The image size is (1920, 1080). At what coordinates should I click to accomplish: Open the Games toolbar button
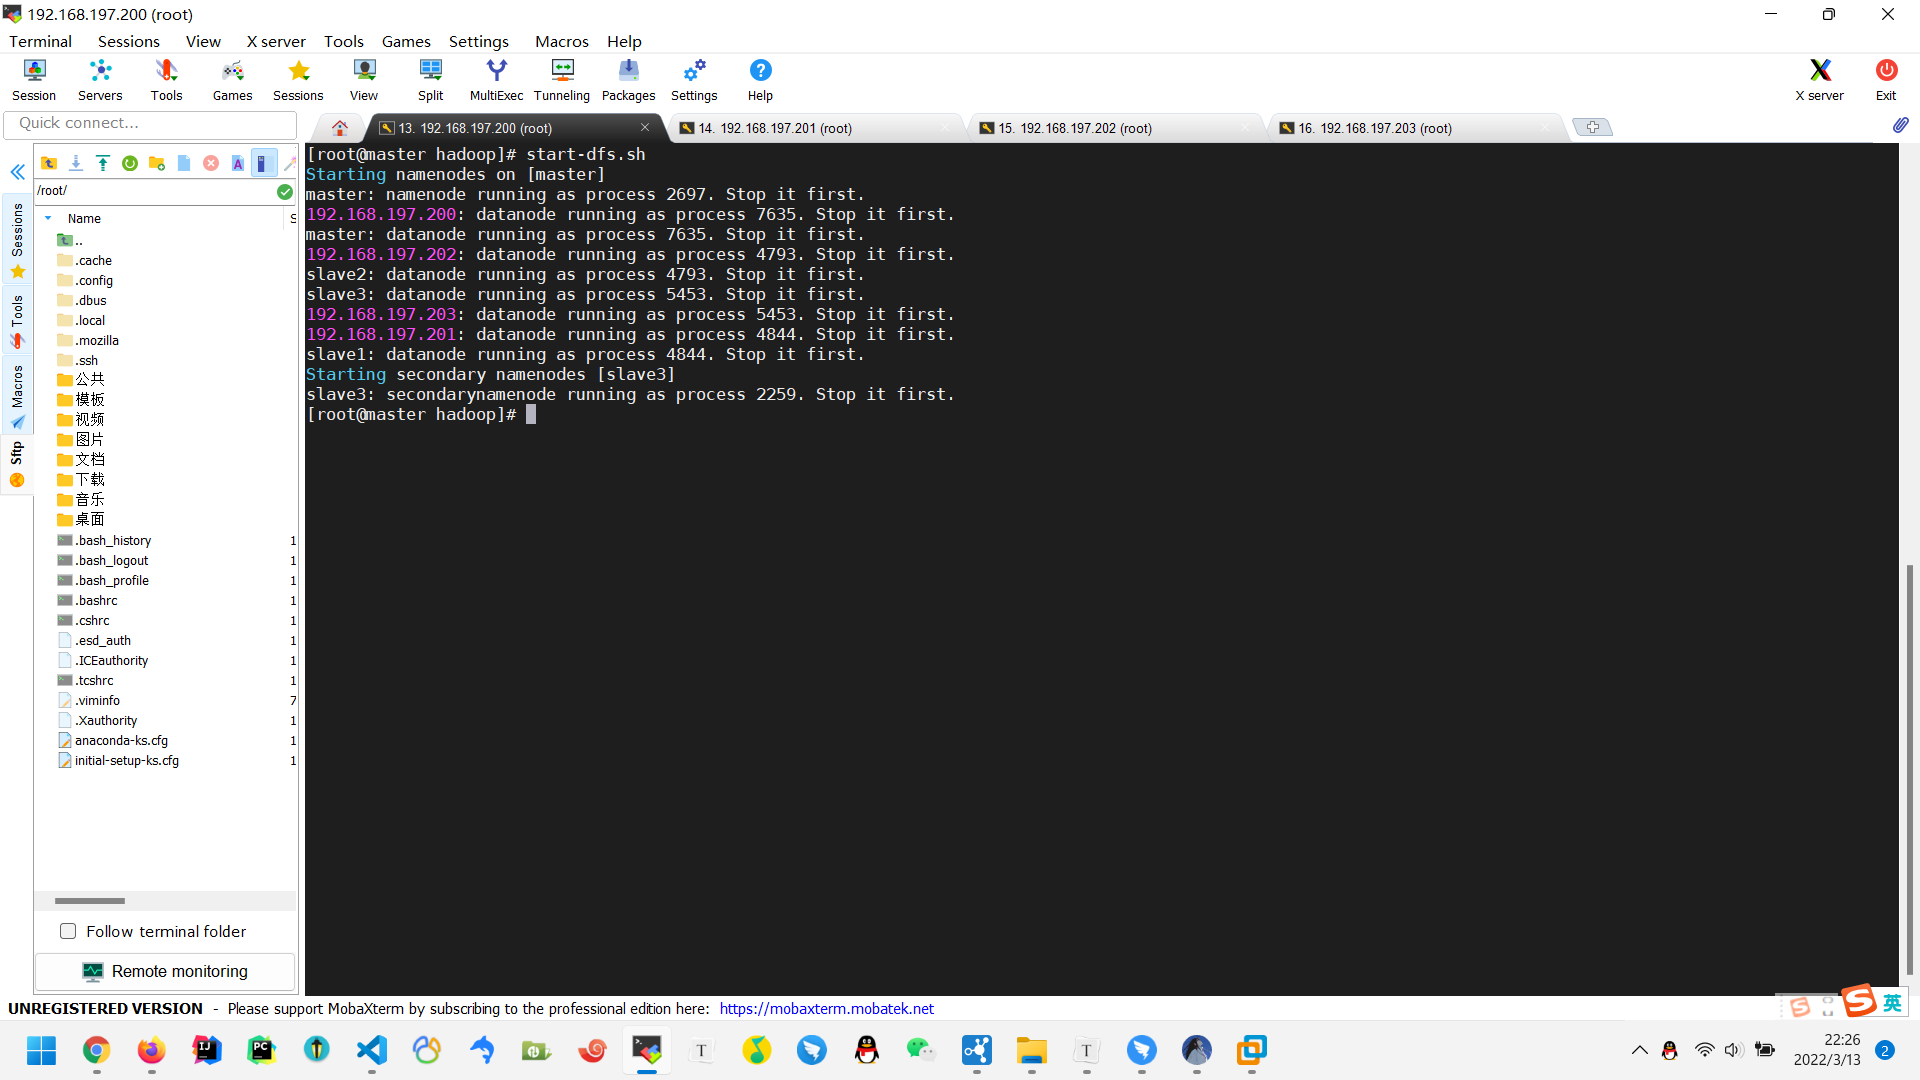click(232, 80)
